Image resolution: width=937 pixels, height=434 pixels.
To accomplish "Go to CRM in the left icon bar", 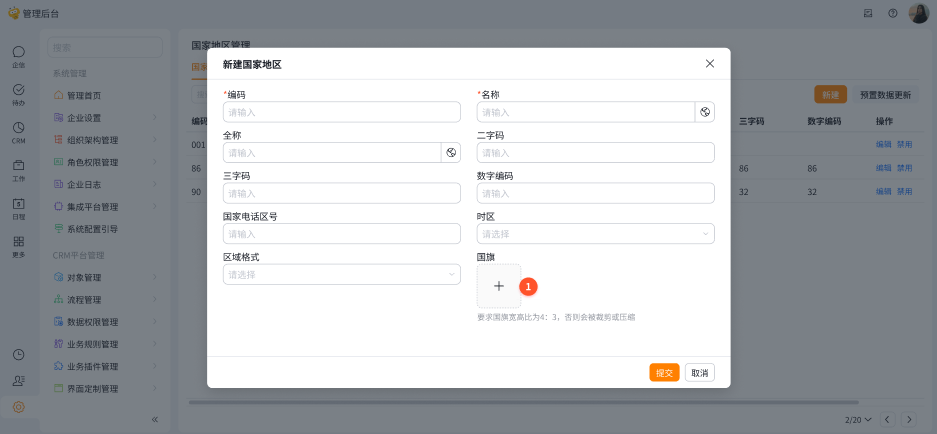I will 18,132.
